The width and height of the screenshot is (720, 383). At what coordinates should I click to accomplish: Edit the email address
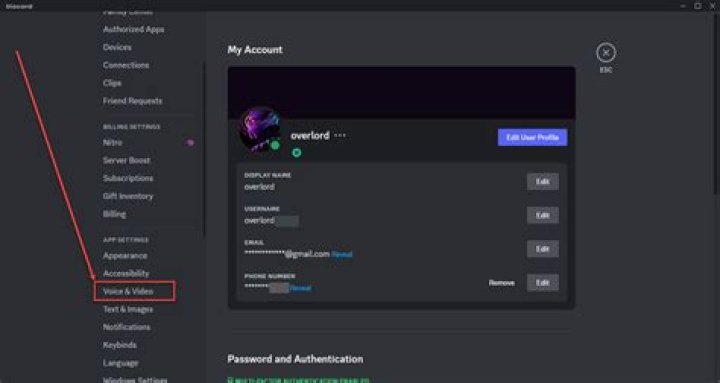[x=542, y=249]
